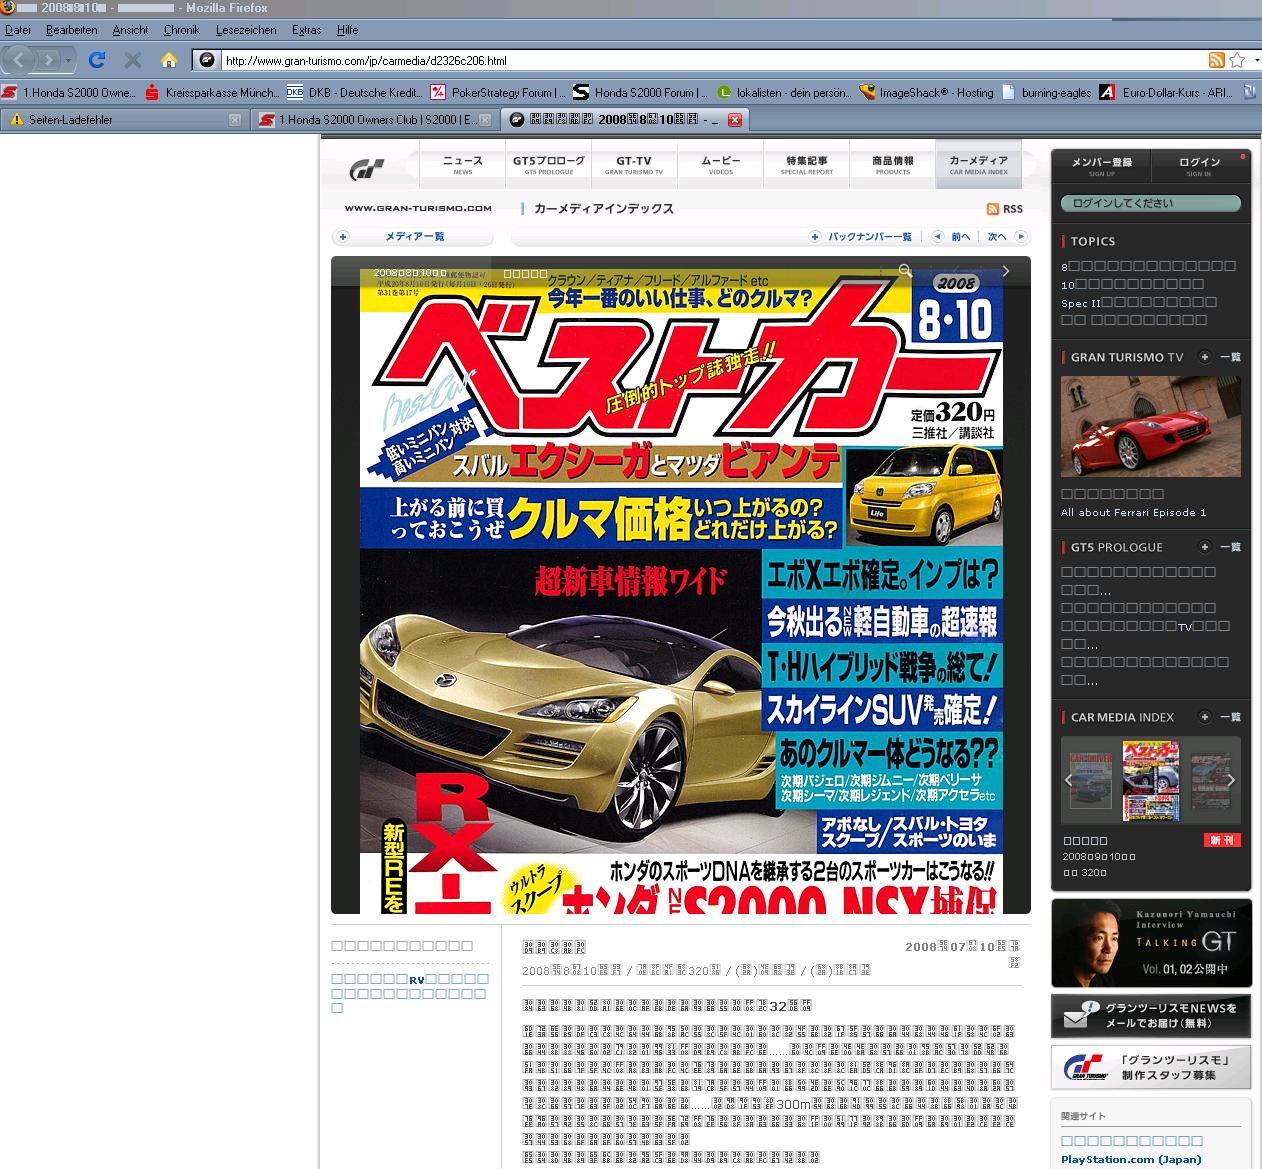Click the Firefox home icon
The width and height of the screenshot is (1262, 1169).
click(x=169, y=60)
